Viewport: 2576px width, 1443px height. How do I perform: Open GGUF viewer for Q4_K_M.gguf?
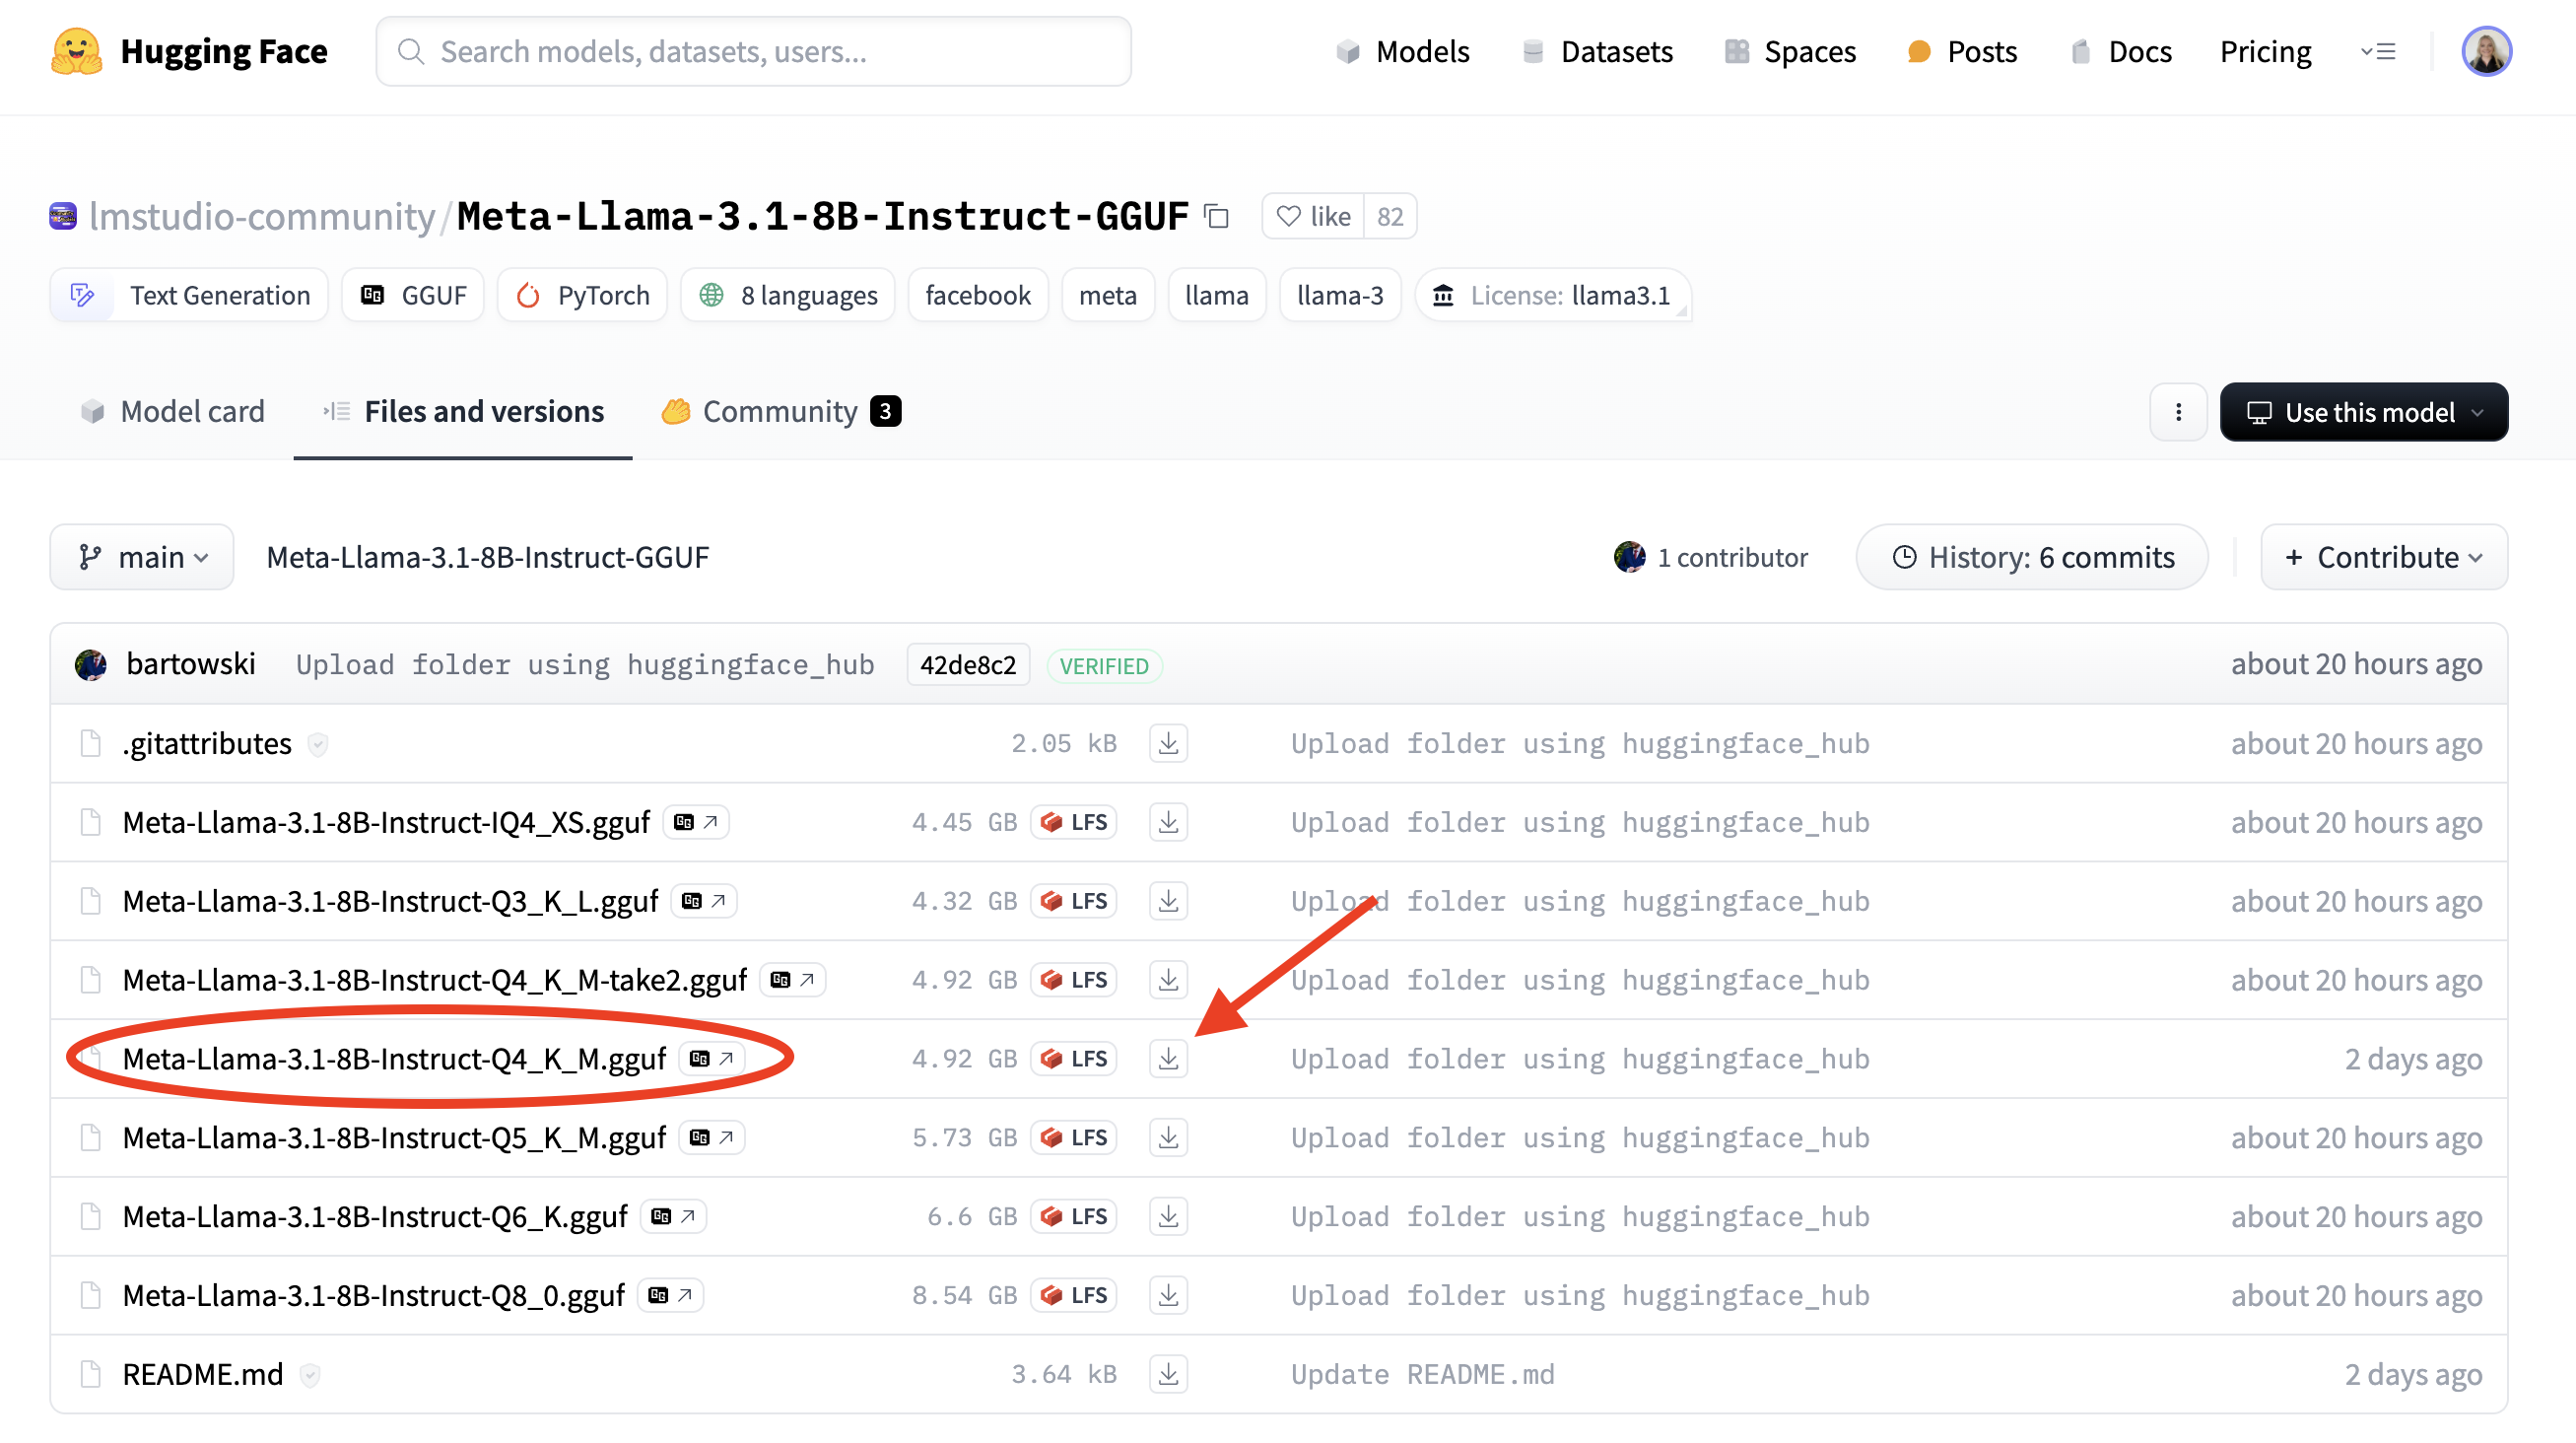pos(712,1060)
